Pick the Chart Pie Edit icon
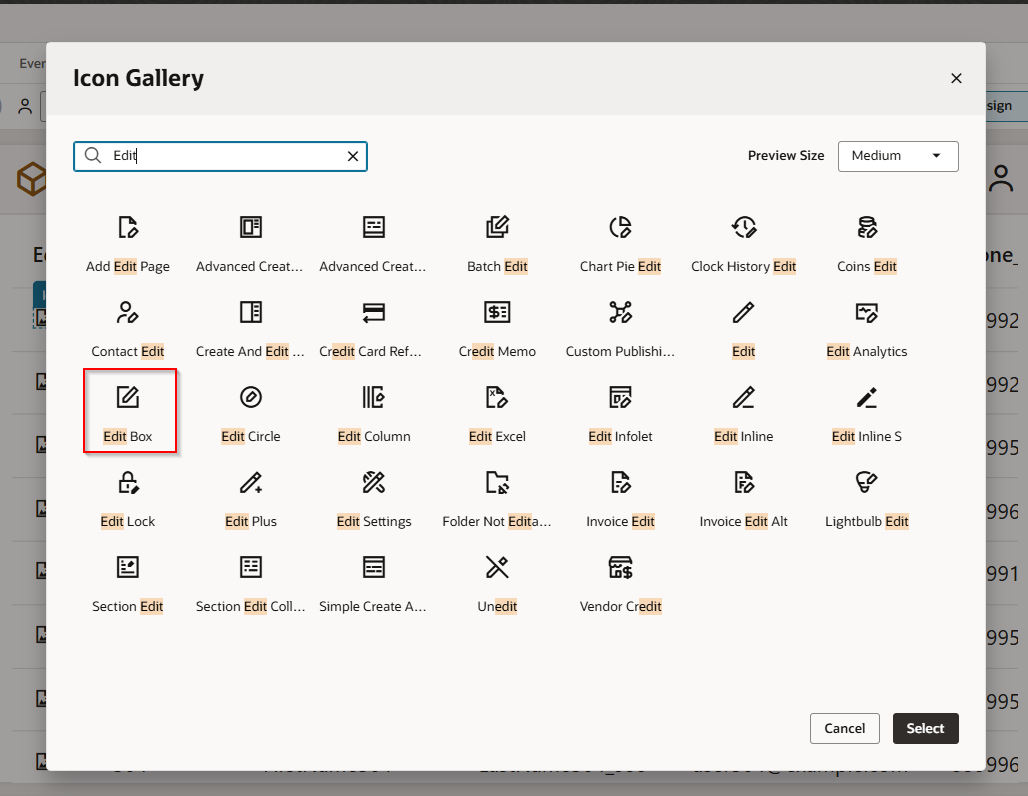Viewport: 1028px width, 796px height. (x=620, y=229)
